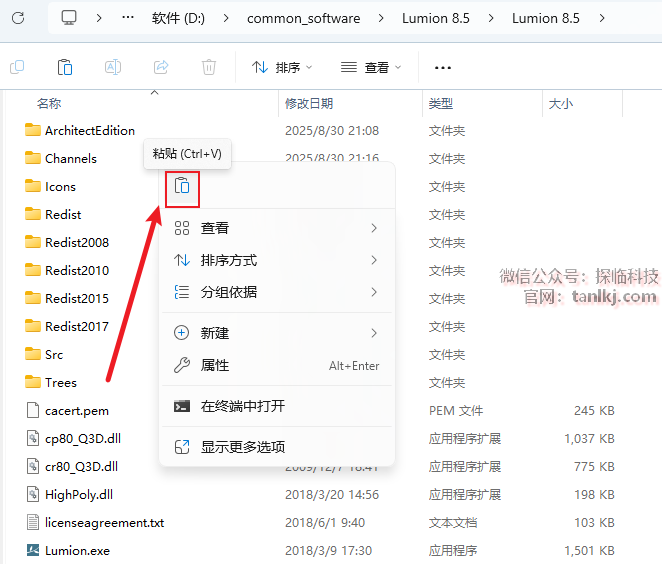Click the Lumion.exe application icon
The height and width of the screenshot is (565, 662).
point(33,550)
